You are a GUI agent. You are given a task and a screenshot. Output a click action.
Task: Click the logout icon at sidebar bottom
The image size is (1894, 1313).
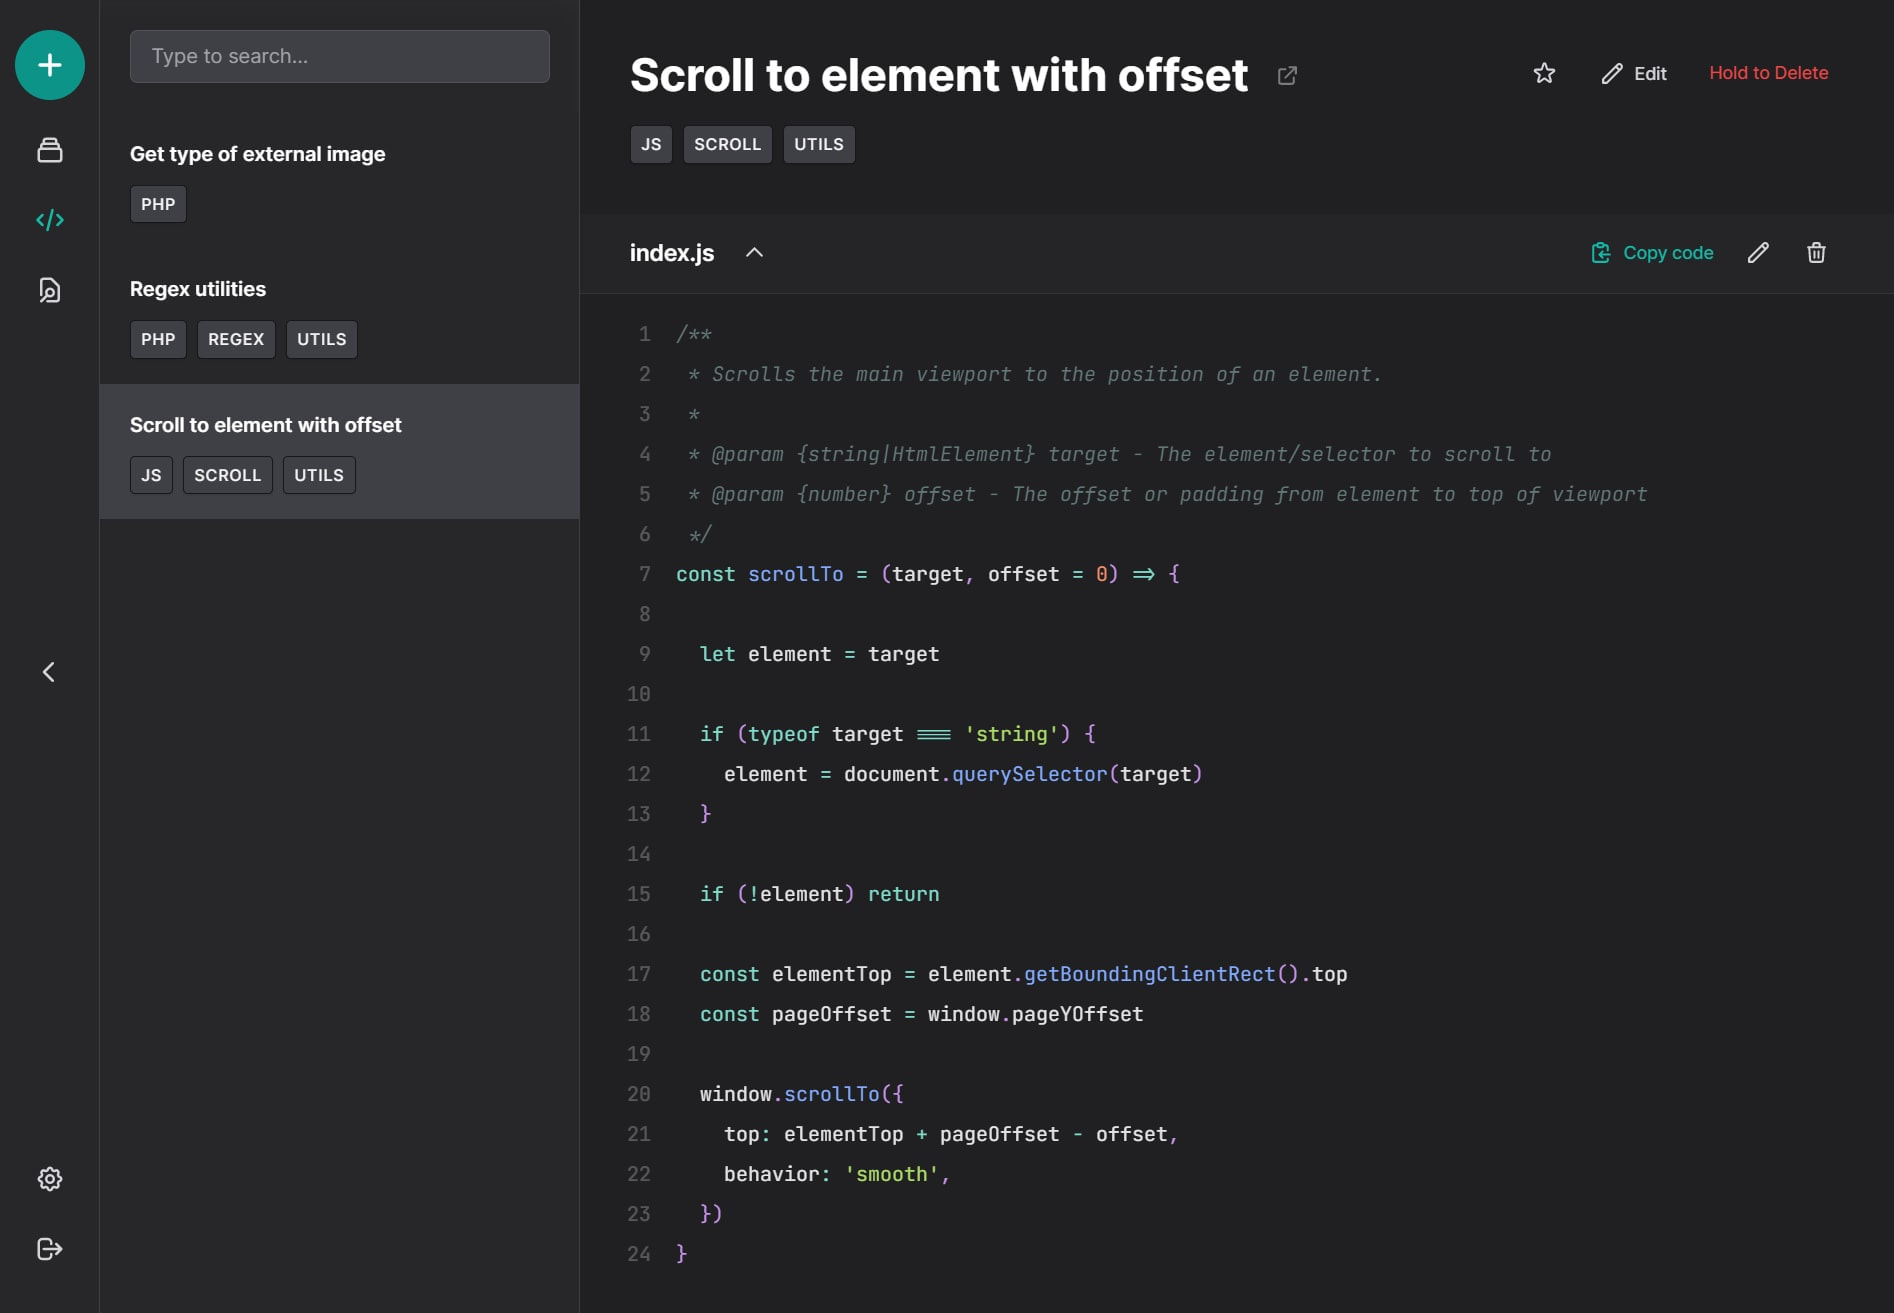[49, 1249]
